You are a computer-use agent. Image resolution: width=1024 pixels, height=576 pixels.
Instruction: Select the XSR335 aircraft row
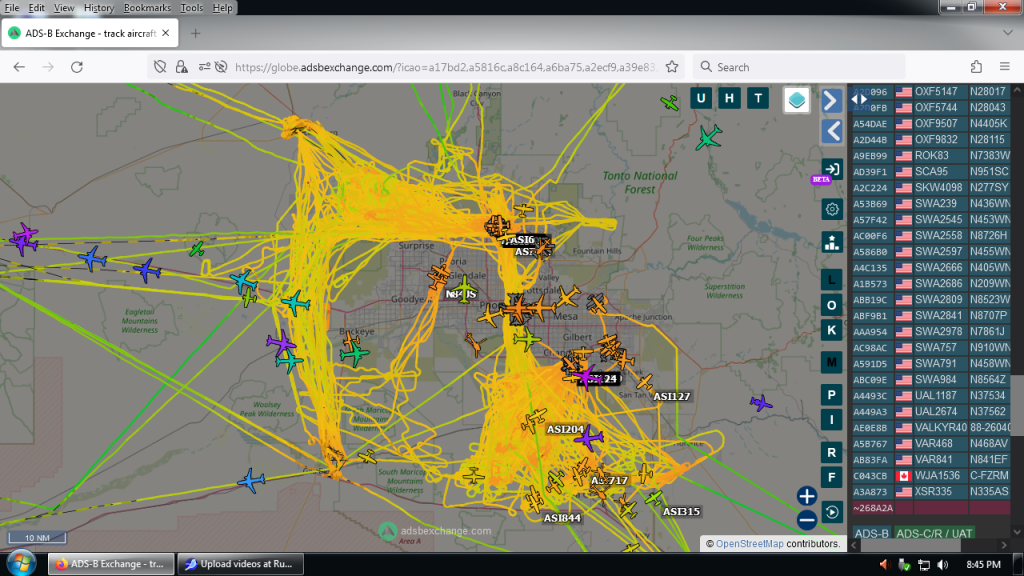(x=931, y=492)
